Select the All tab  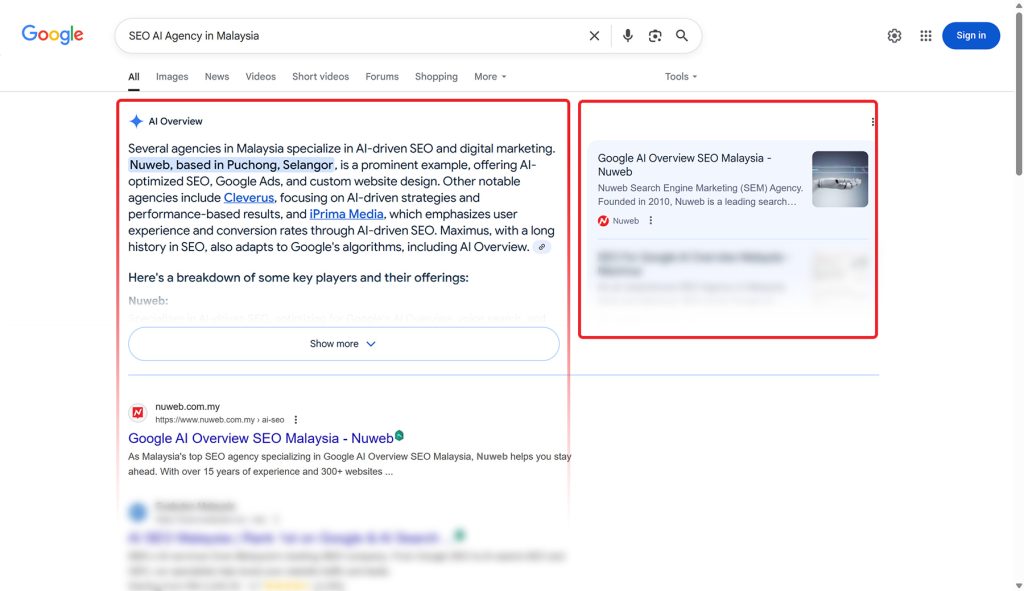(134, 76)
